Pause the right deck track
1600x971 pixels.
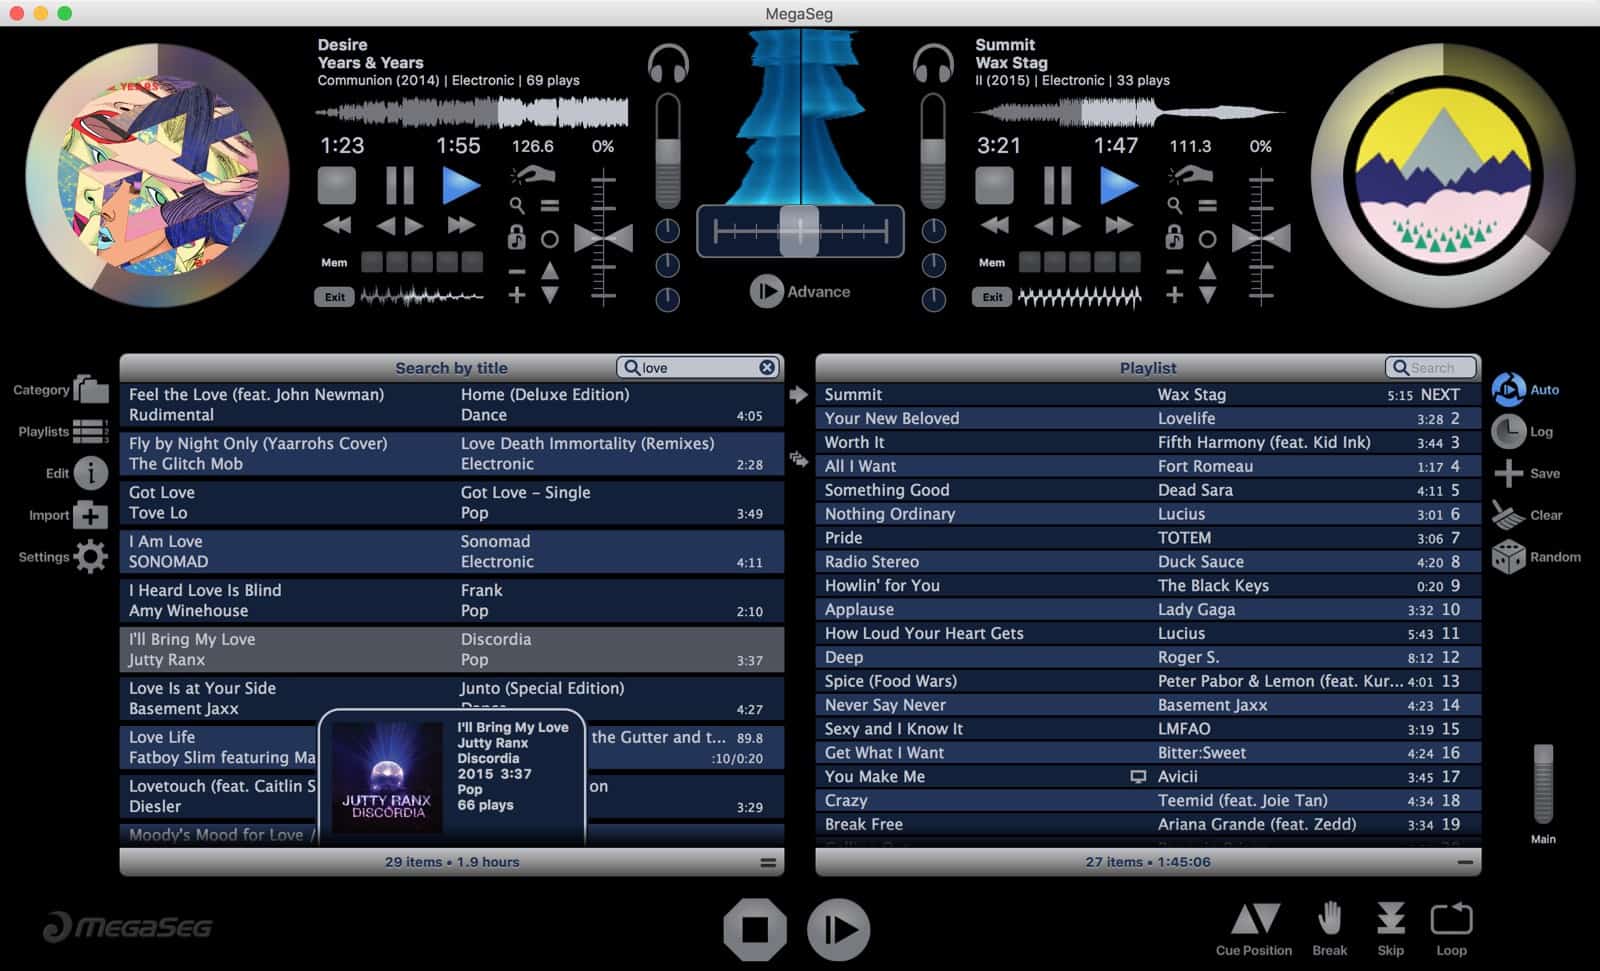point(1057,186)
